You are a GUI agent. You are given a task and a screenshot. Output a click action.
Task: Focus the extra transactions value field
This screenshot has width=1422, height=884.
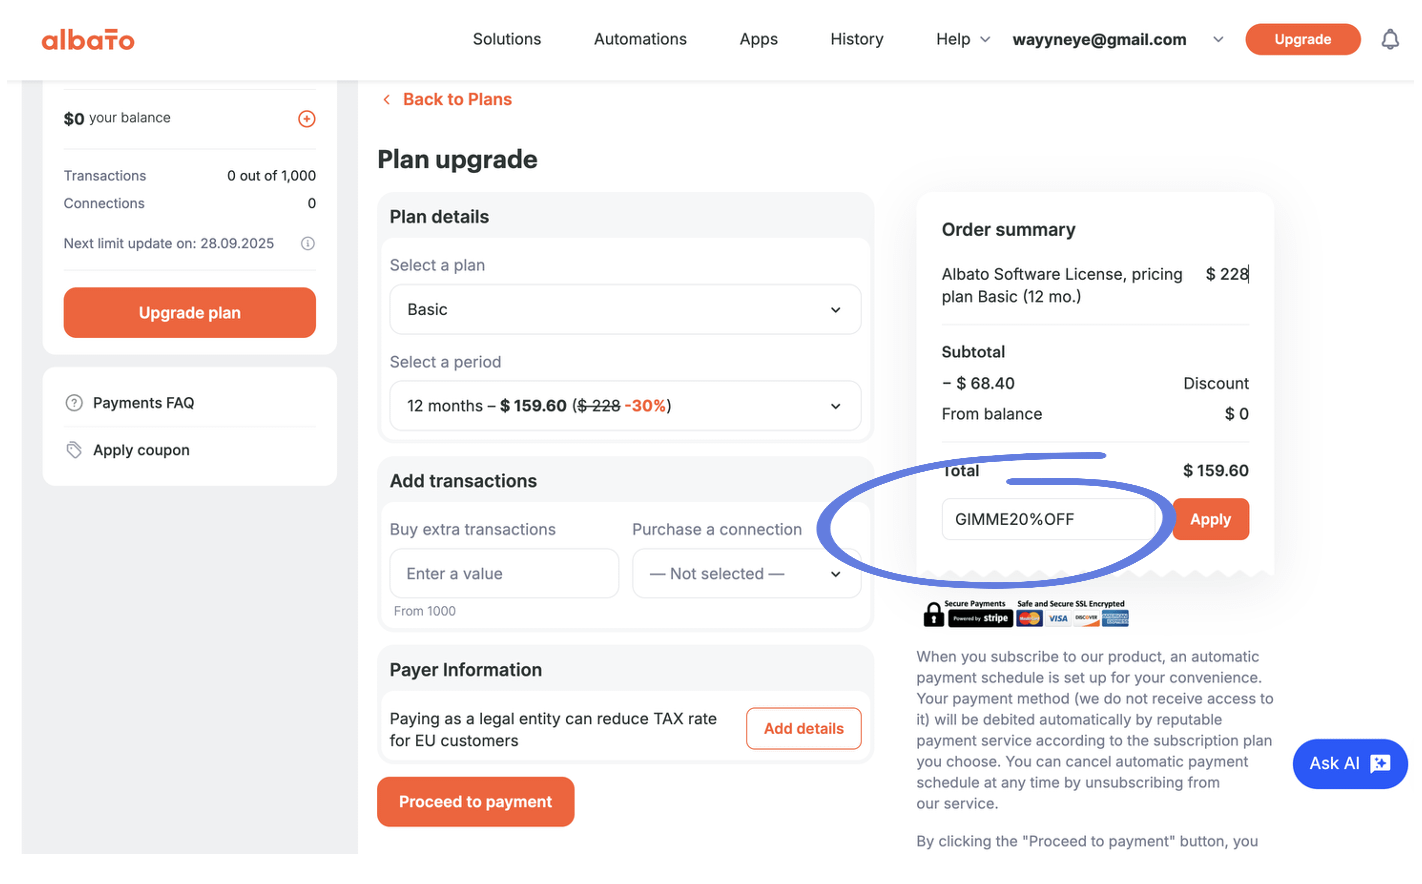tap(504, 574)
